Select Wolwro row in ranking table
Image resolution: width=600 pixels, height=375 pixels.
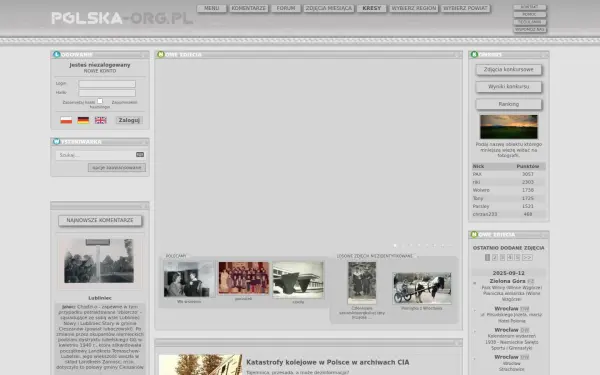(x=509, y=190)
